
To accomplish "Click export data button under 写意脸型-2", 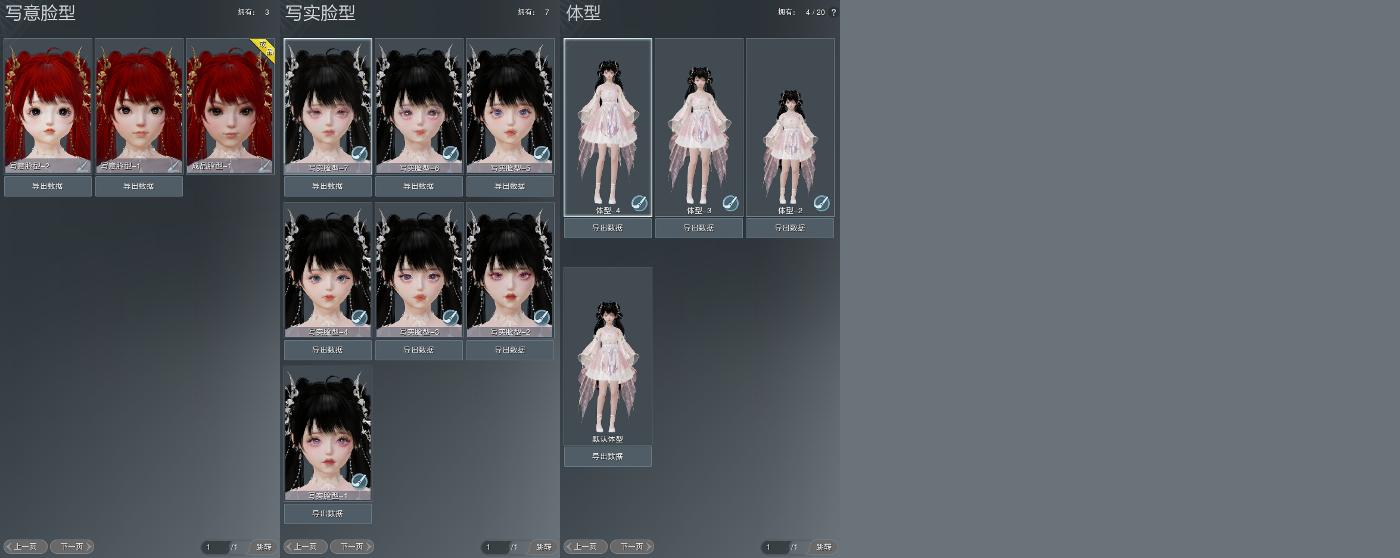I will [48, 186].
